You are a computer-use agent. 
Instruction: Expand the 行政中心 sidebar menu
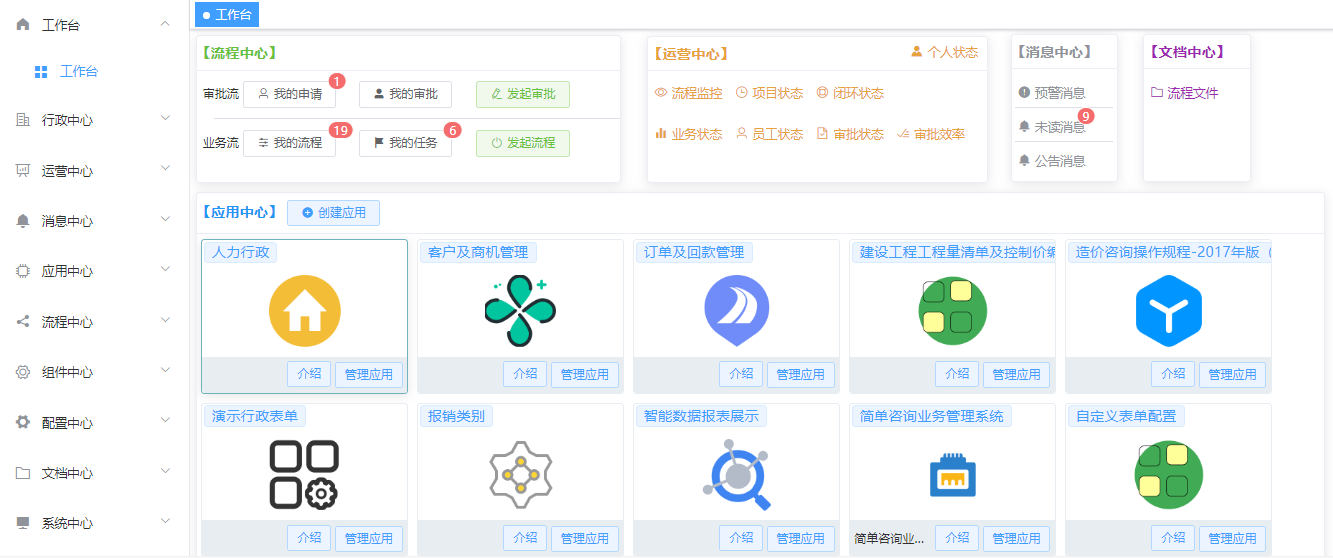click(94, 120)
